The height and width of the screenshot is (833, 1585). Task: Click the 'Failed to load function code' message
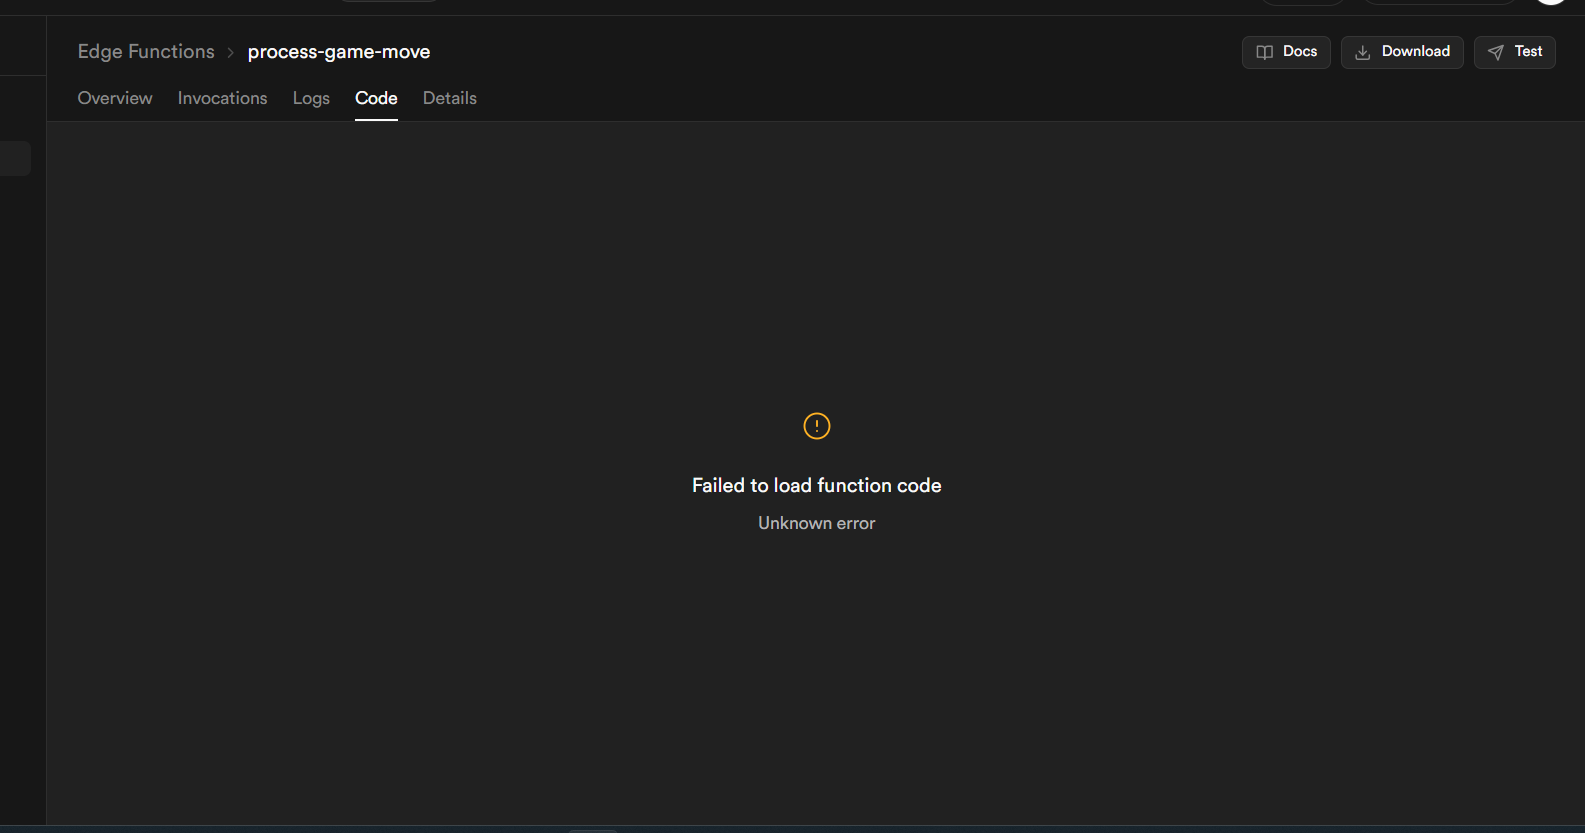point(817,485)
